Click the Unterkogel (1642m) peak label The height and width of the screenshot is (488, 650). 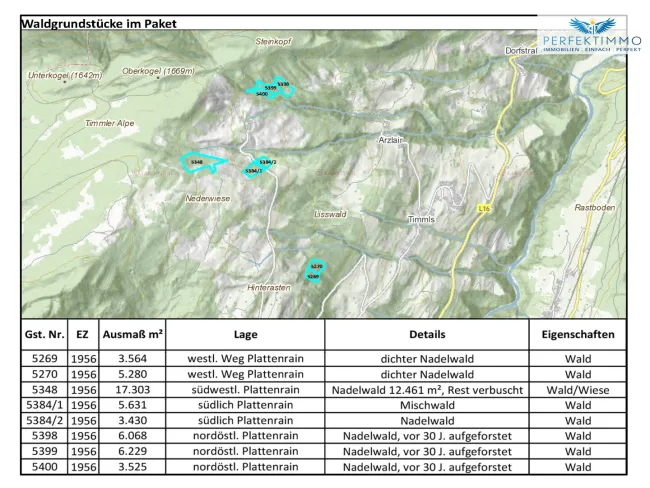point(65,75)
